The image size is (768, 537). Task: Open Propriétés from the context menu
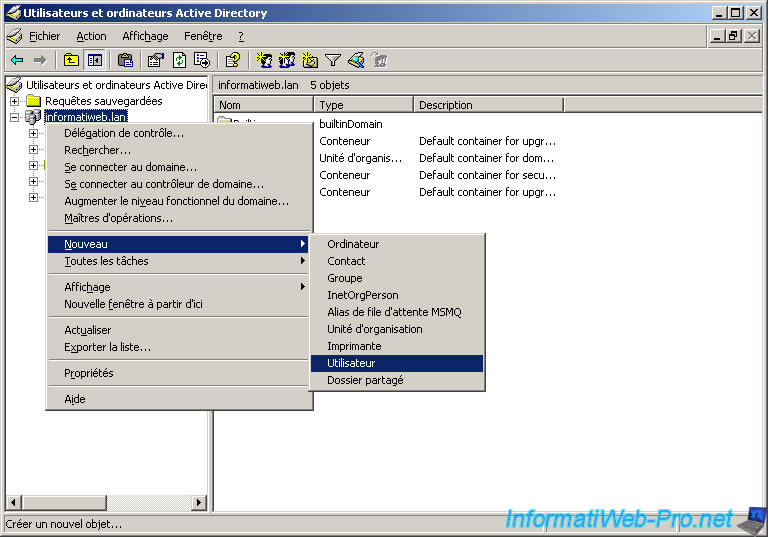click(178, 373)
